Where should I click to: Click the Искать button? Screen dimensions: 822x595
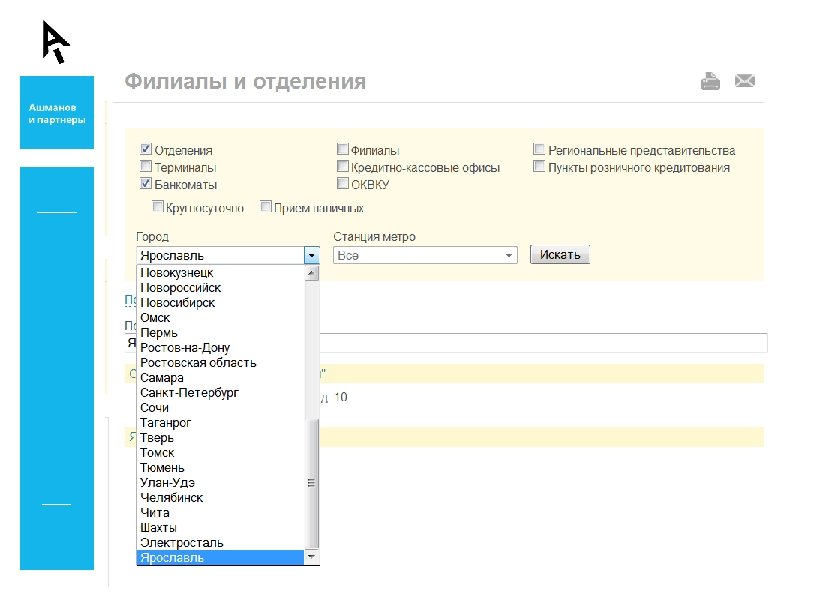559,254
